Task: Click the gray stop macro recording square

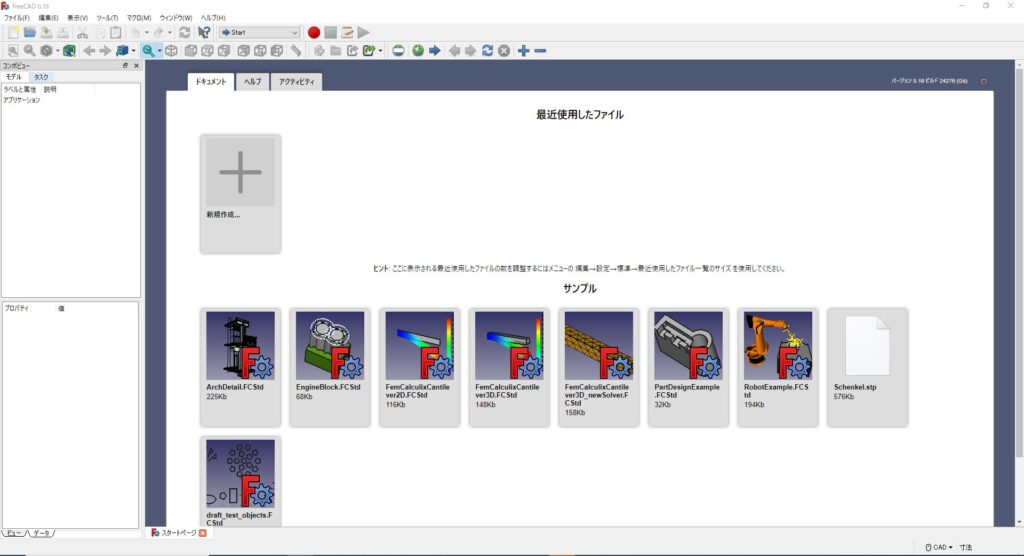Action: pos(331,33)
